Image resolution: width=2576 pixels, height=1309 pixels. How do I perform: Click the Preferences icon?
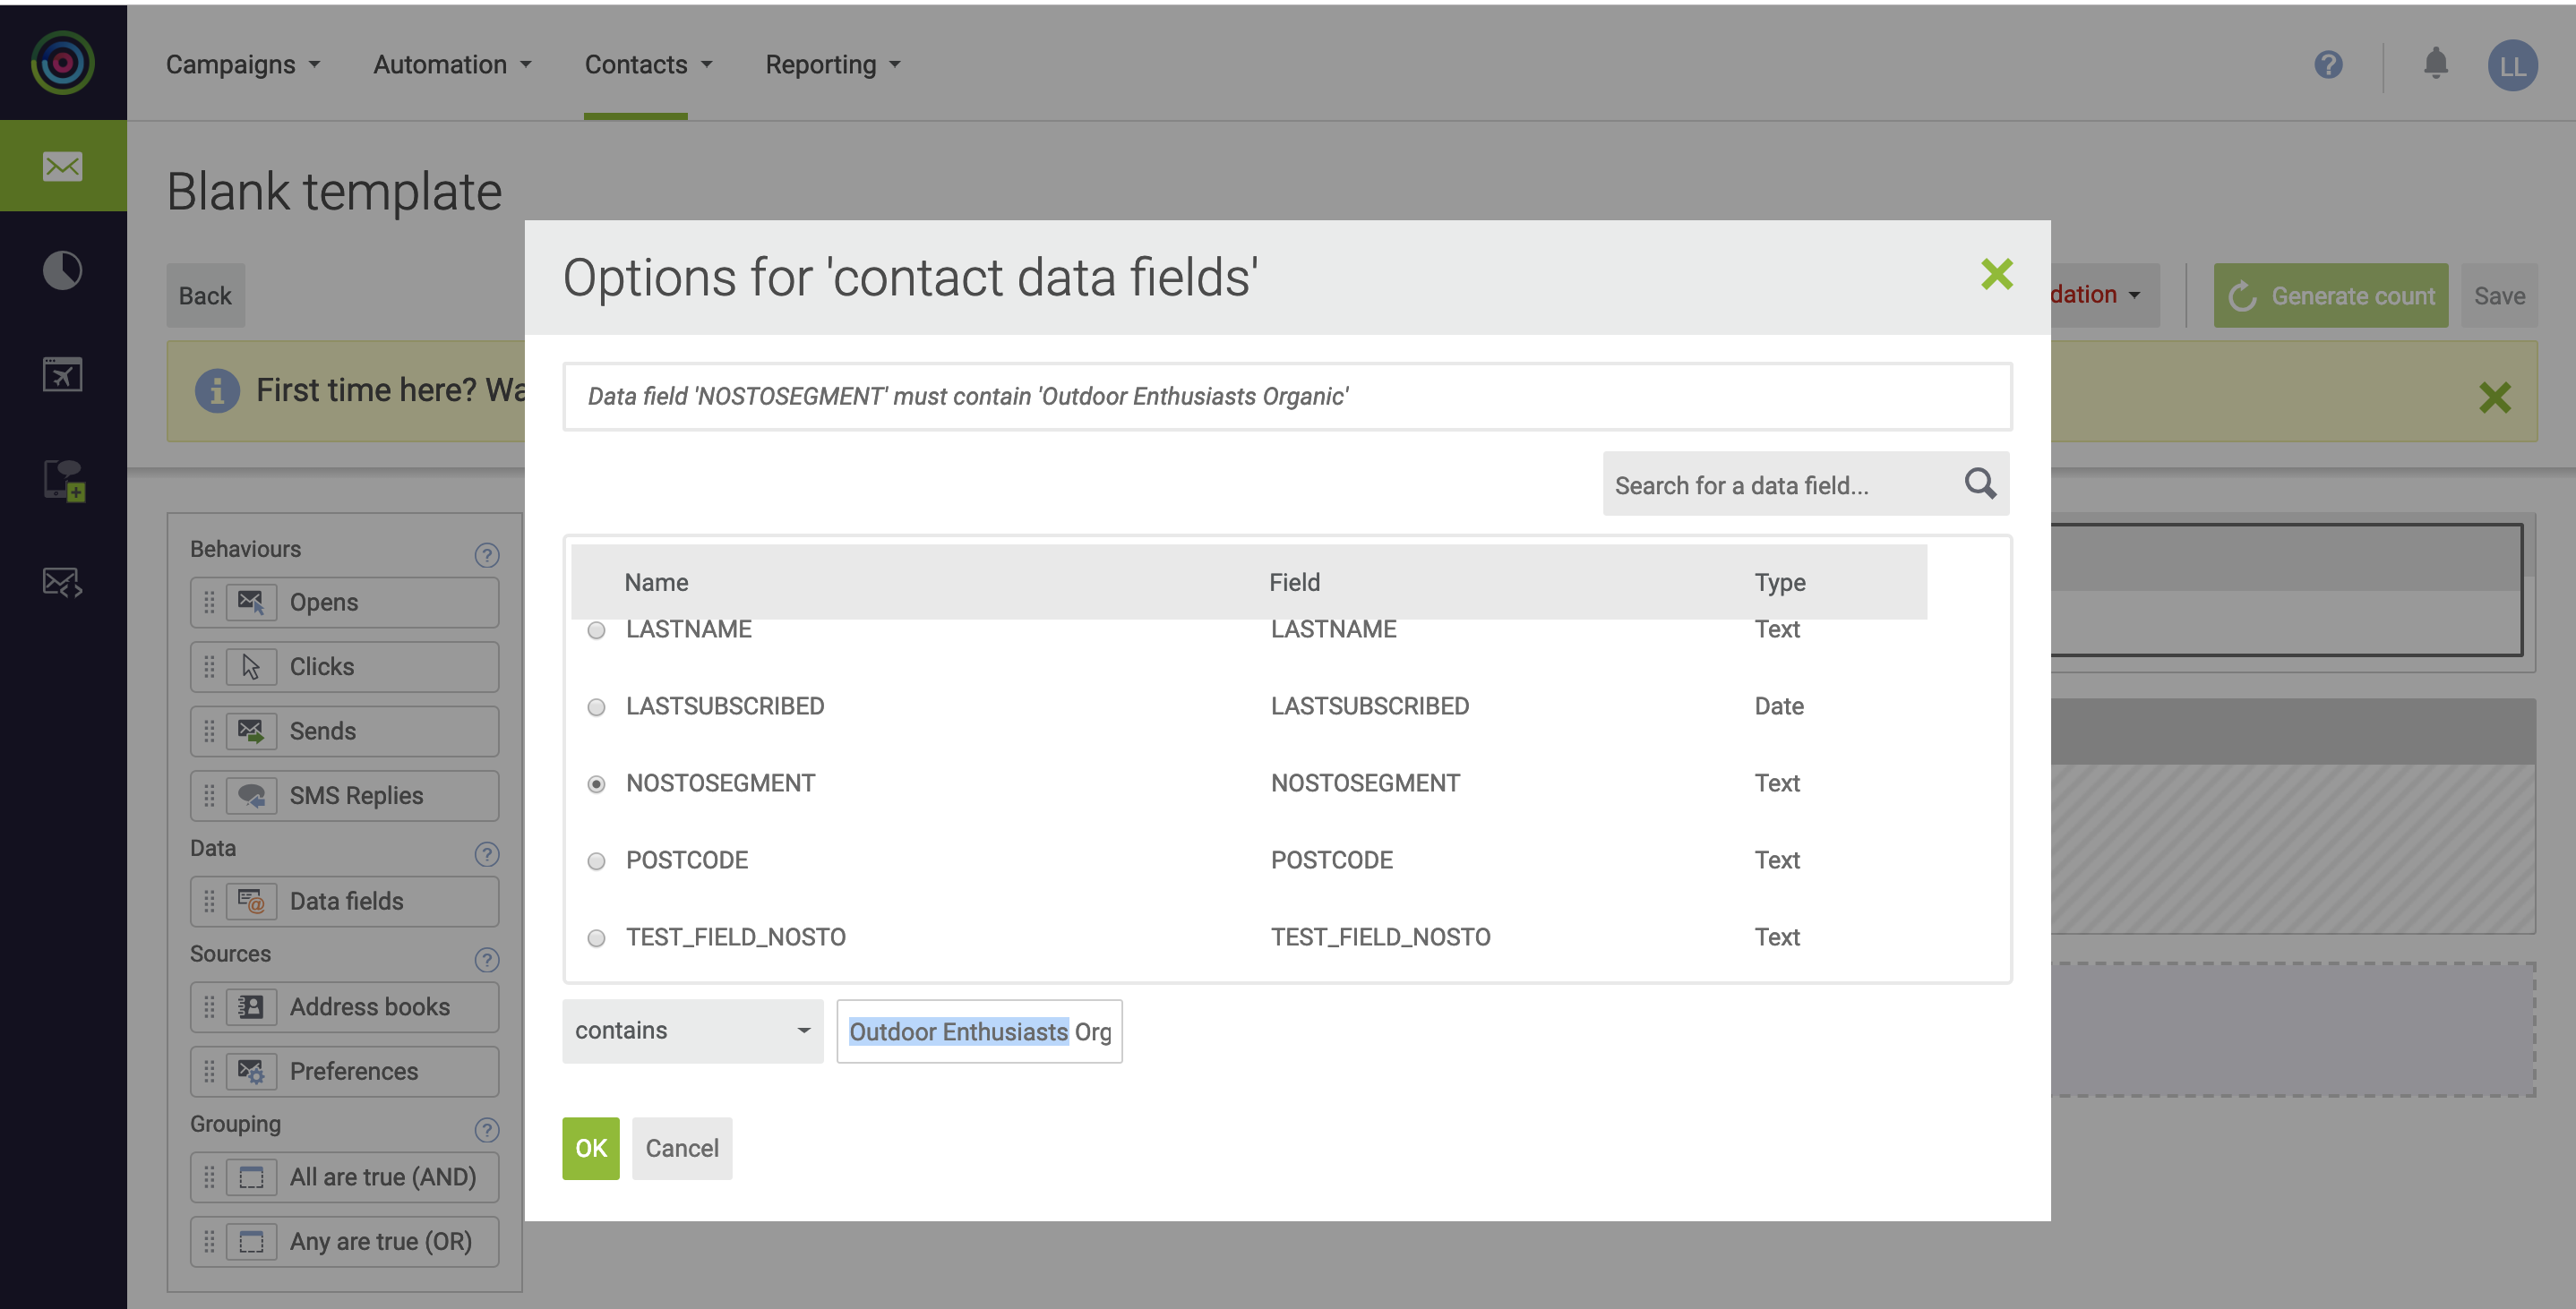(251, 1072)
